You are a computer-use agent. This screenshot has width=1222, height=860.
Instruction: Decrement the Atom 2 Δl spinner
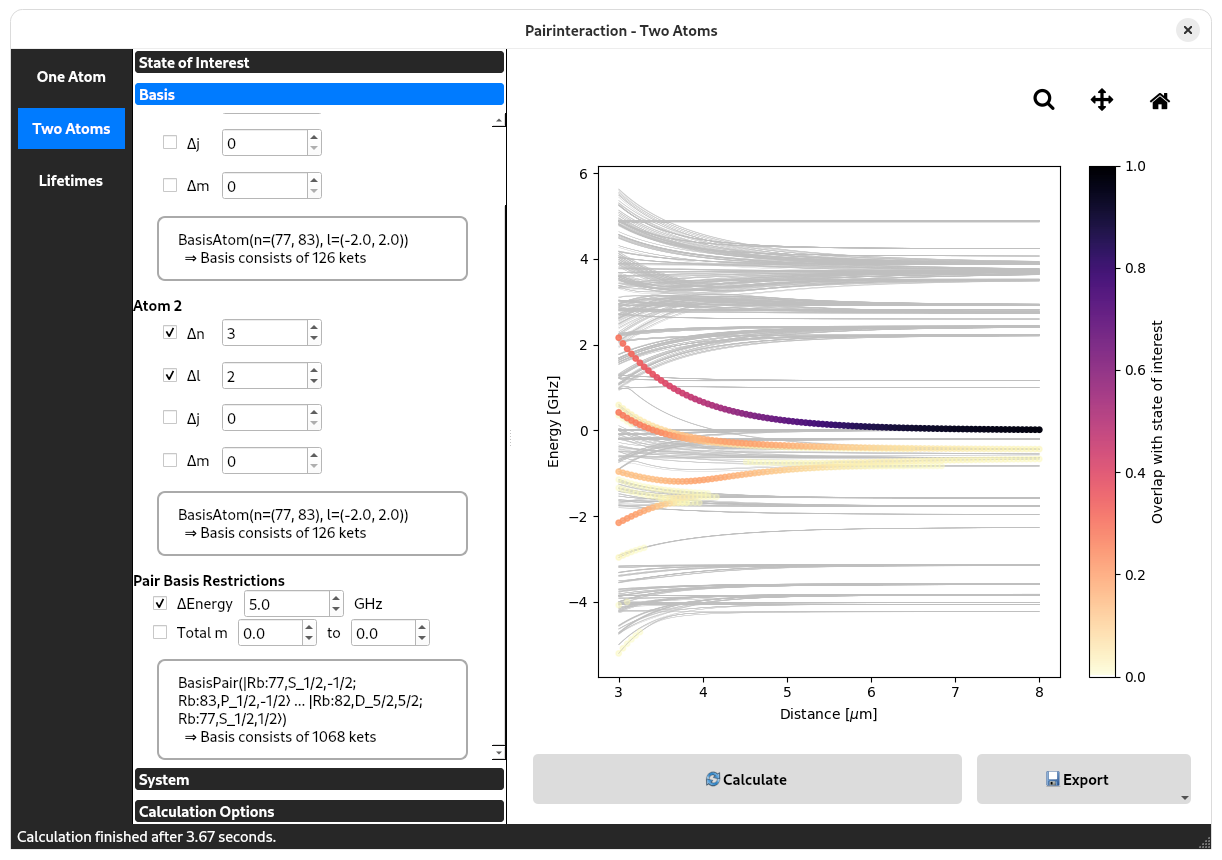(x=314, y=381)
